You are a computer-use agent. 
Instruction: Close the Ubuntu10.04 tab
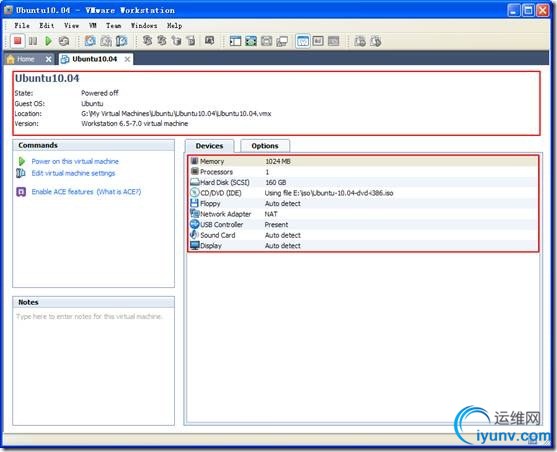click(127, 59)
